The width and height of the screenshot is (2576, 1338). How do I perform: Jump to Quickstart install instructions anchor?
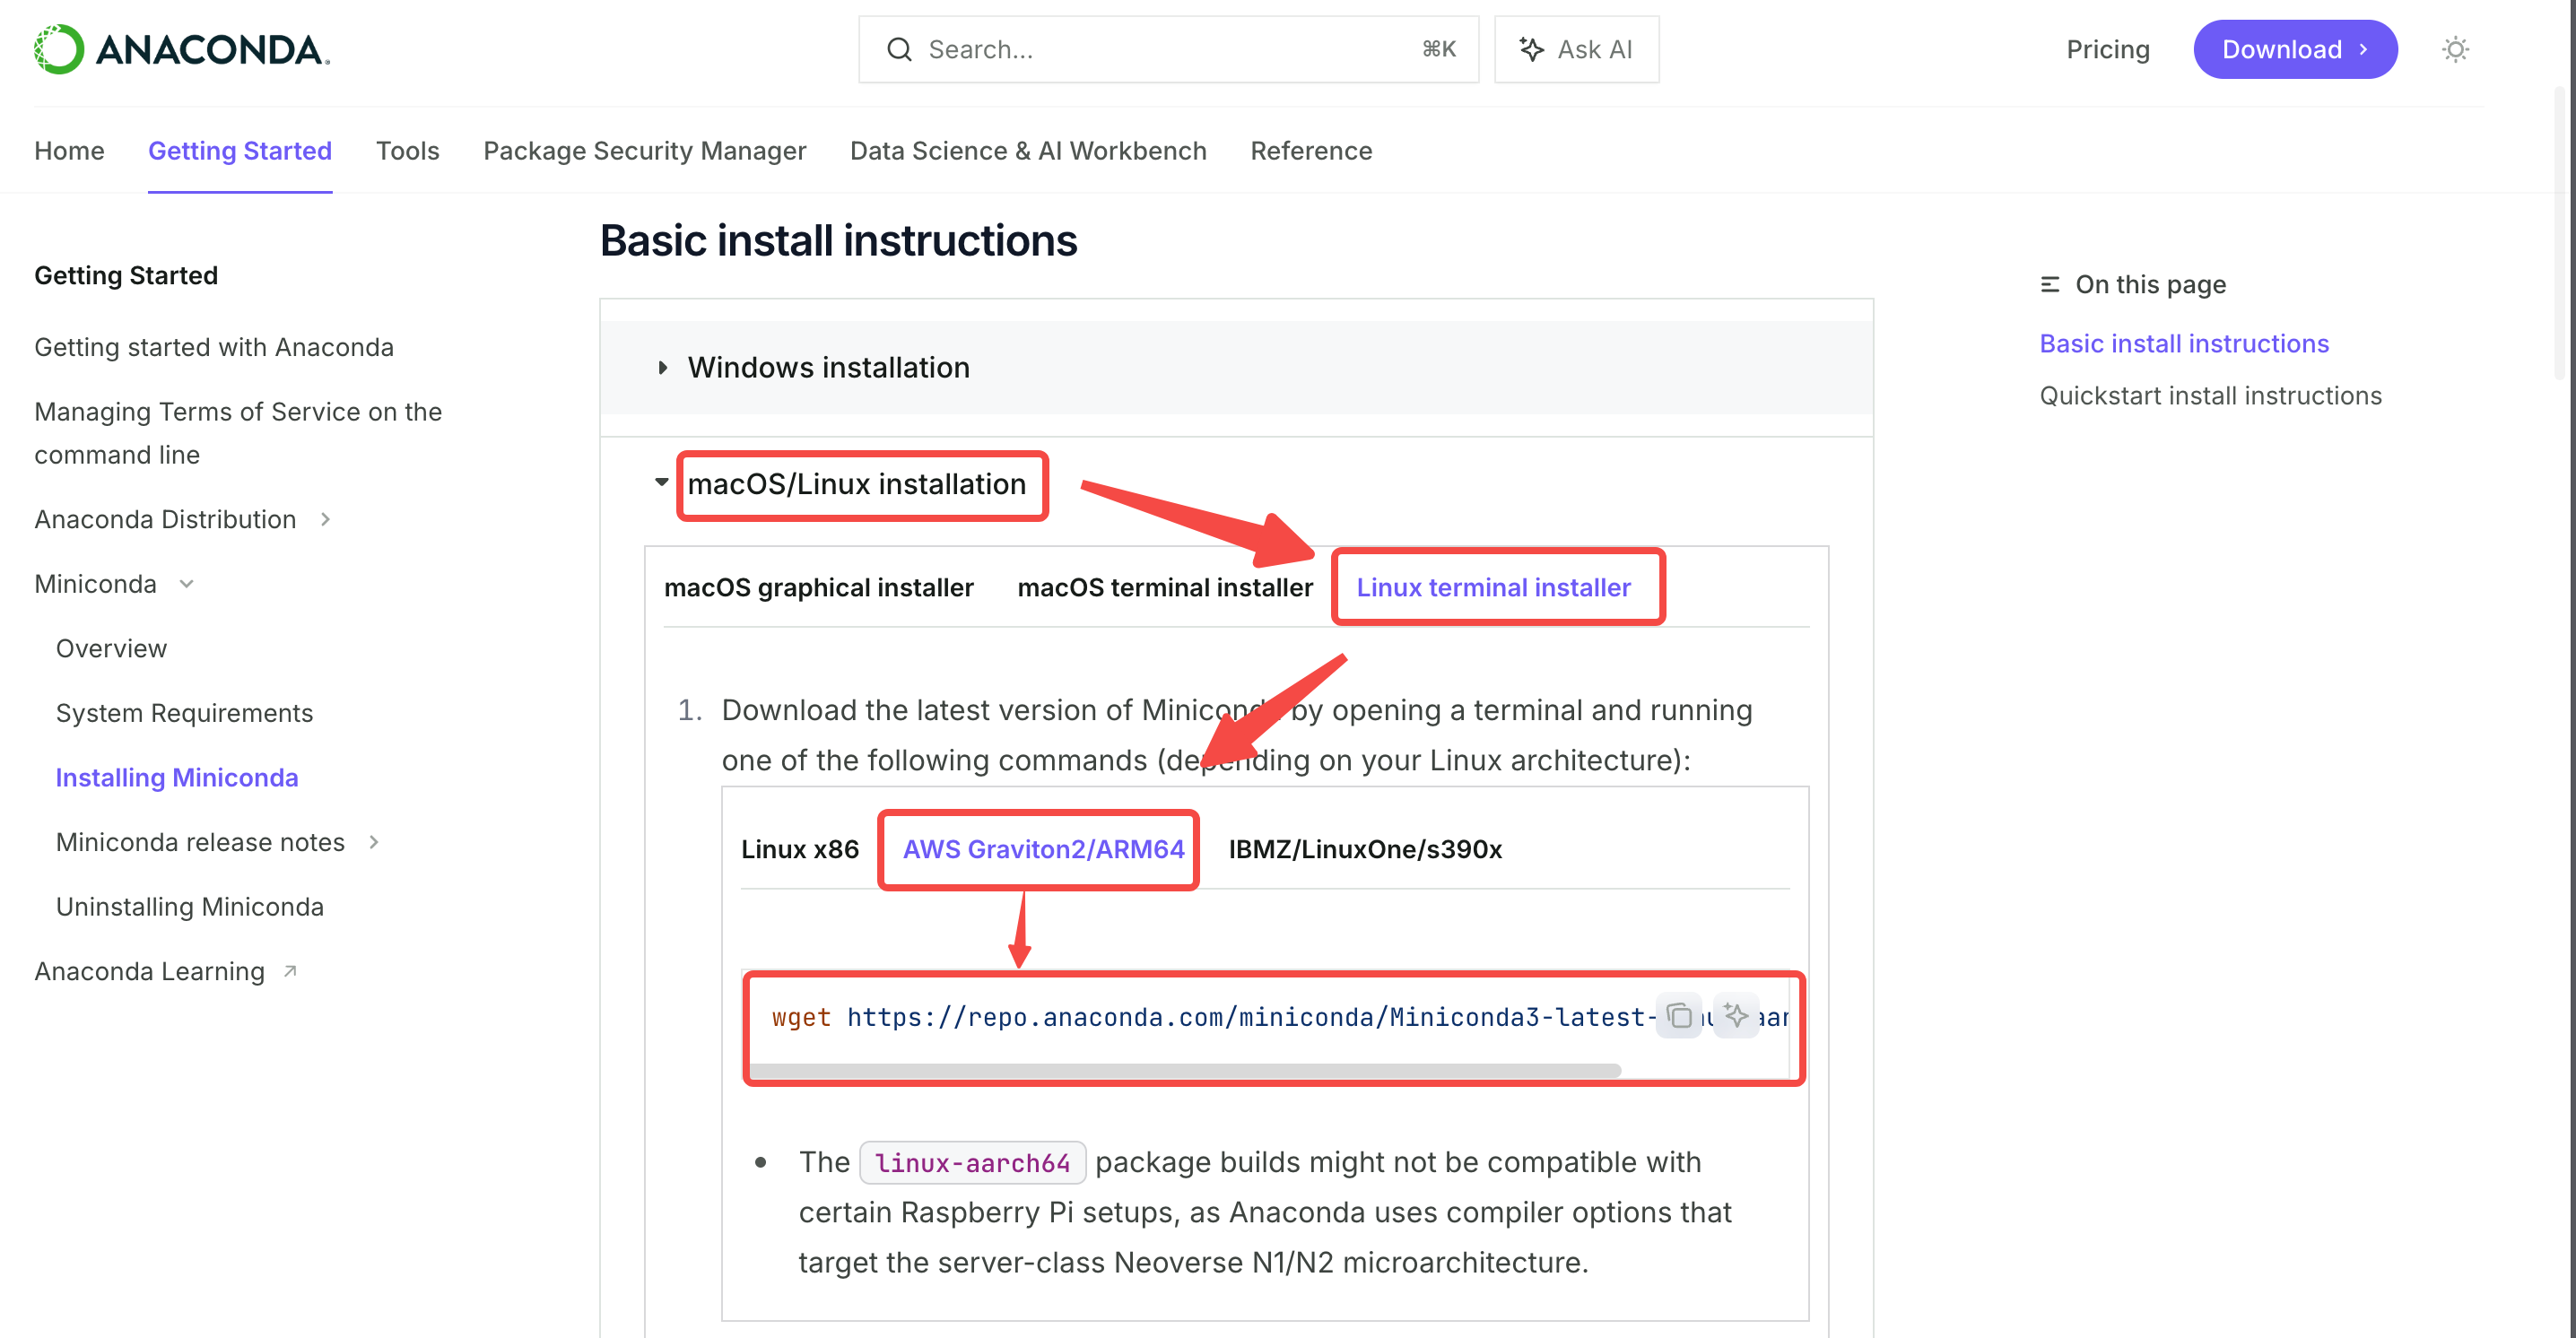click(2210, 395)
